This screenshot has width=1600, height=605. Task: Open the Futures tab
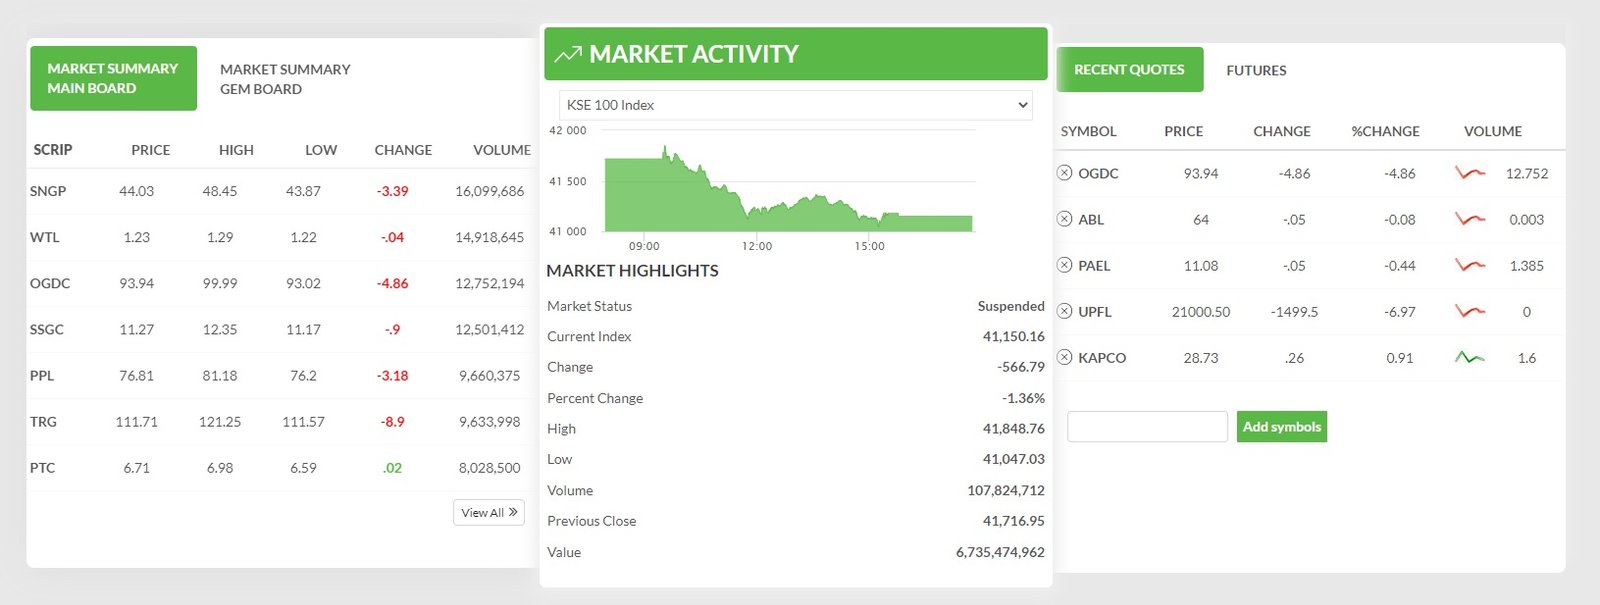(1256, 70)
